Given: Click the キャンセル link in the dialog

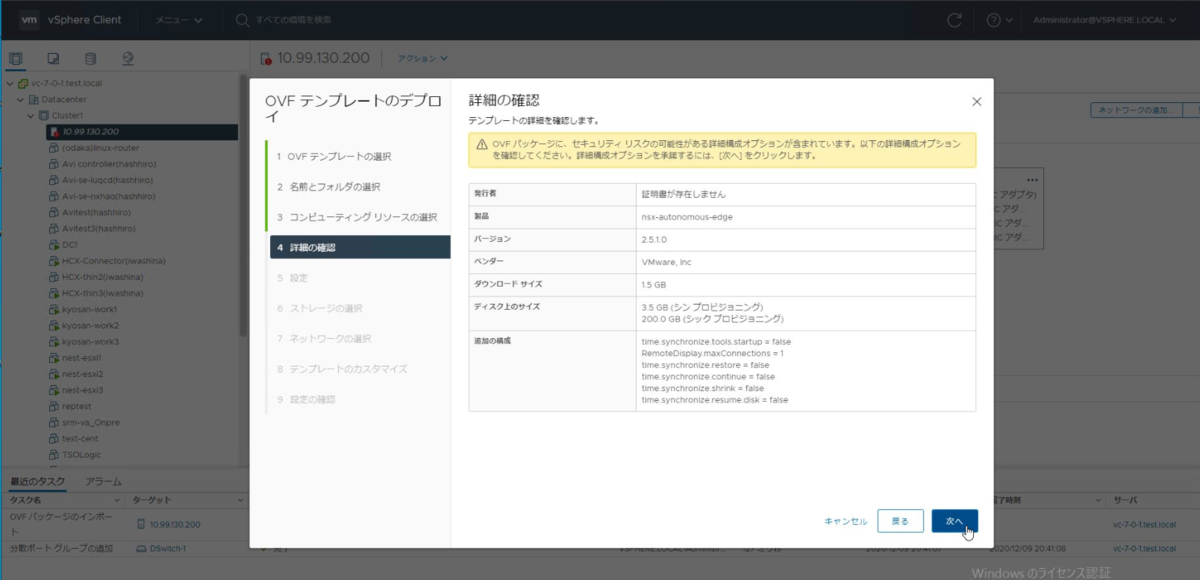Looking at the screenshot, I should point(846,521).
